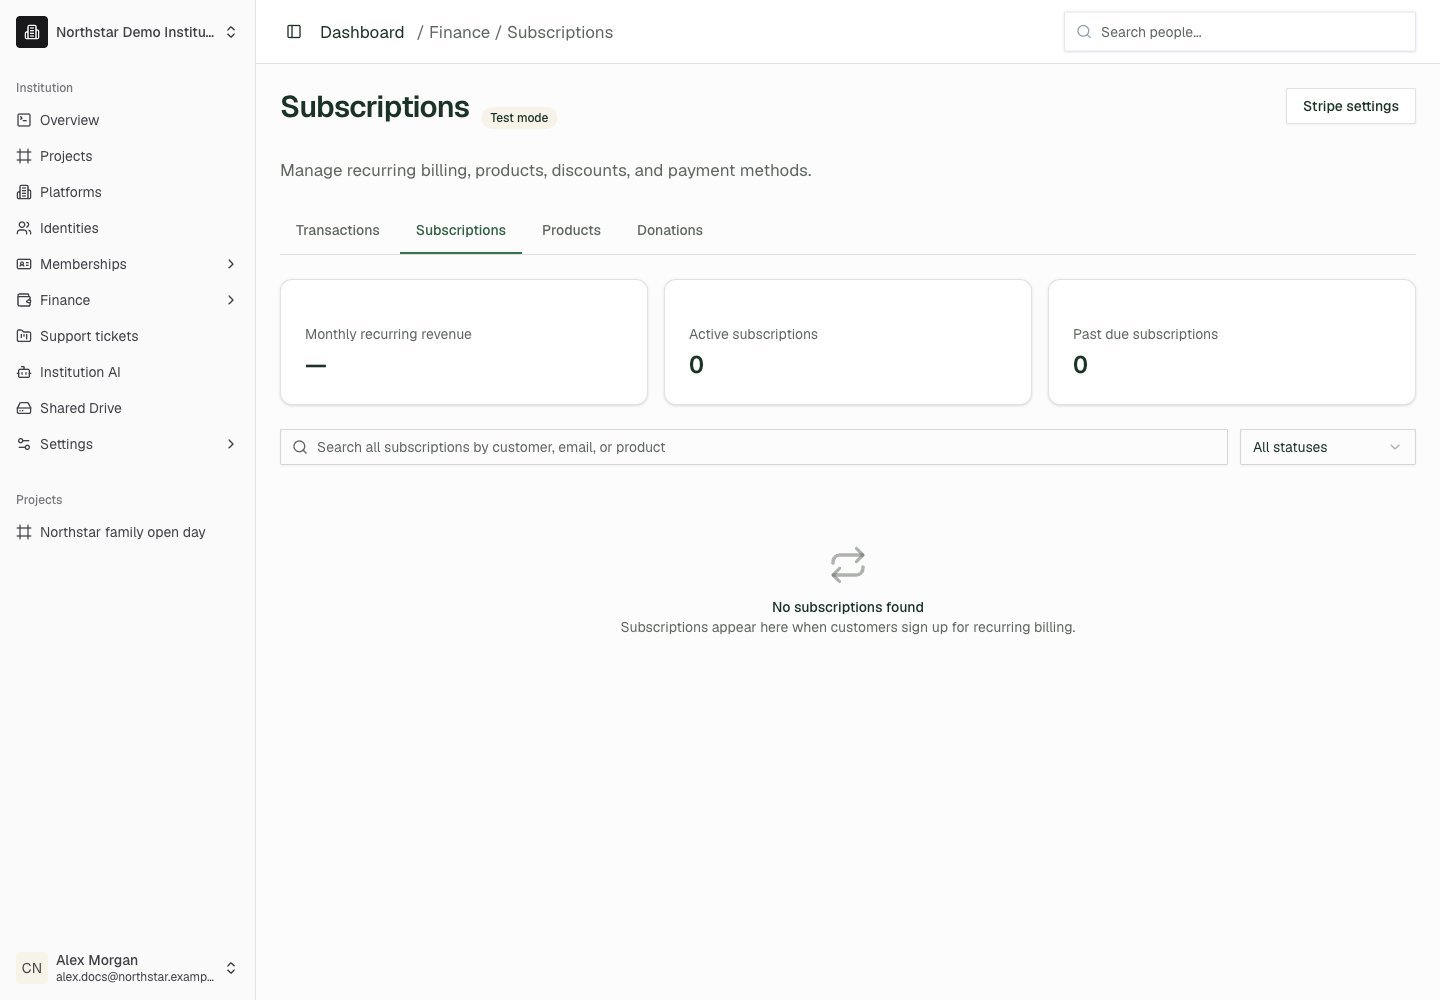Expand the Memberships submenu chevron
Screen dimensions: 1440x1000
(x=231, y=264)
